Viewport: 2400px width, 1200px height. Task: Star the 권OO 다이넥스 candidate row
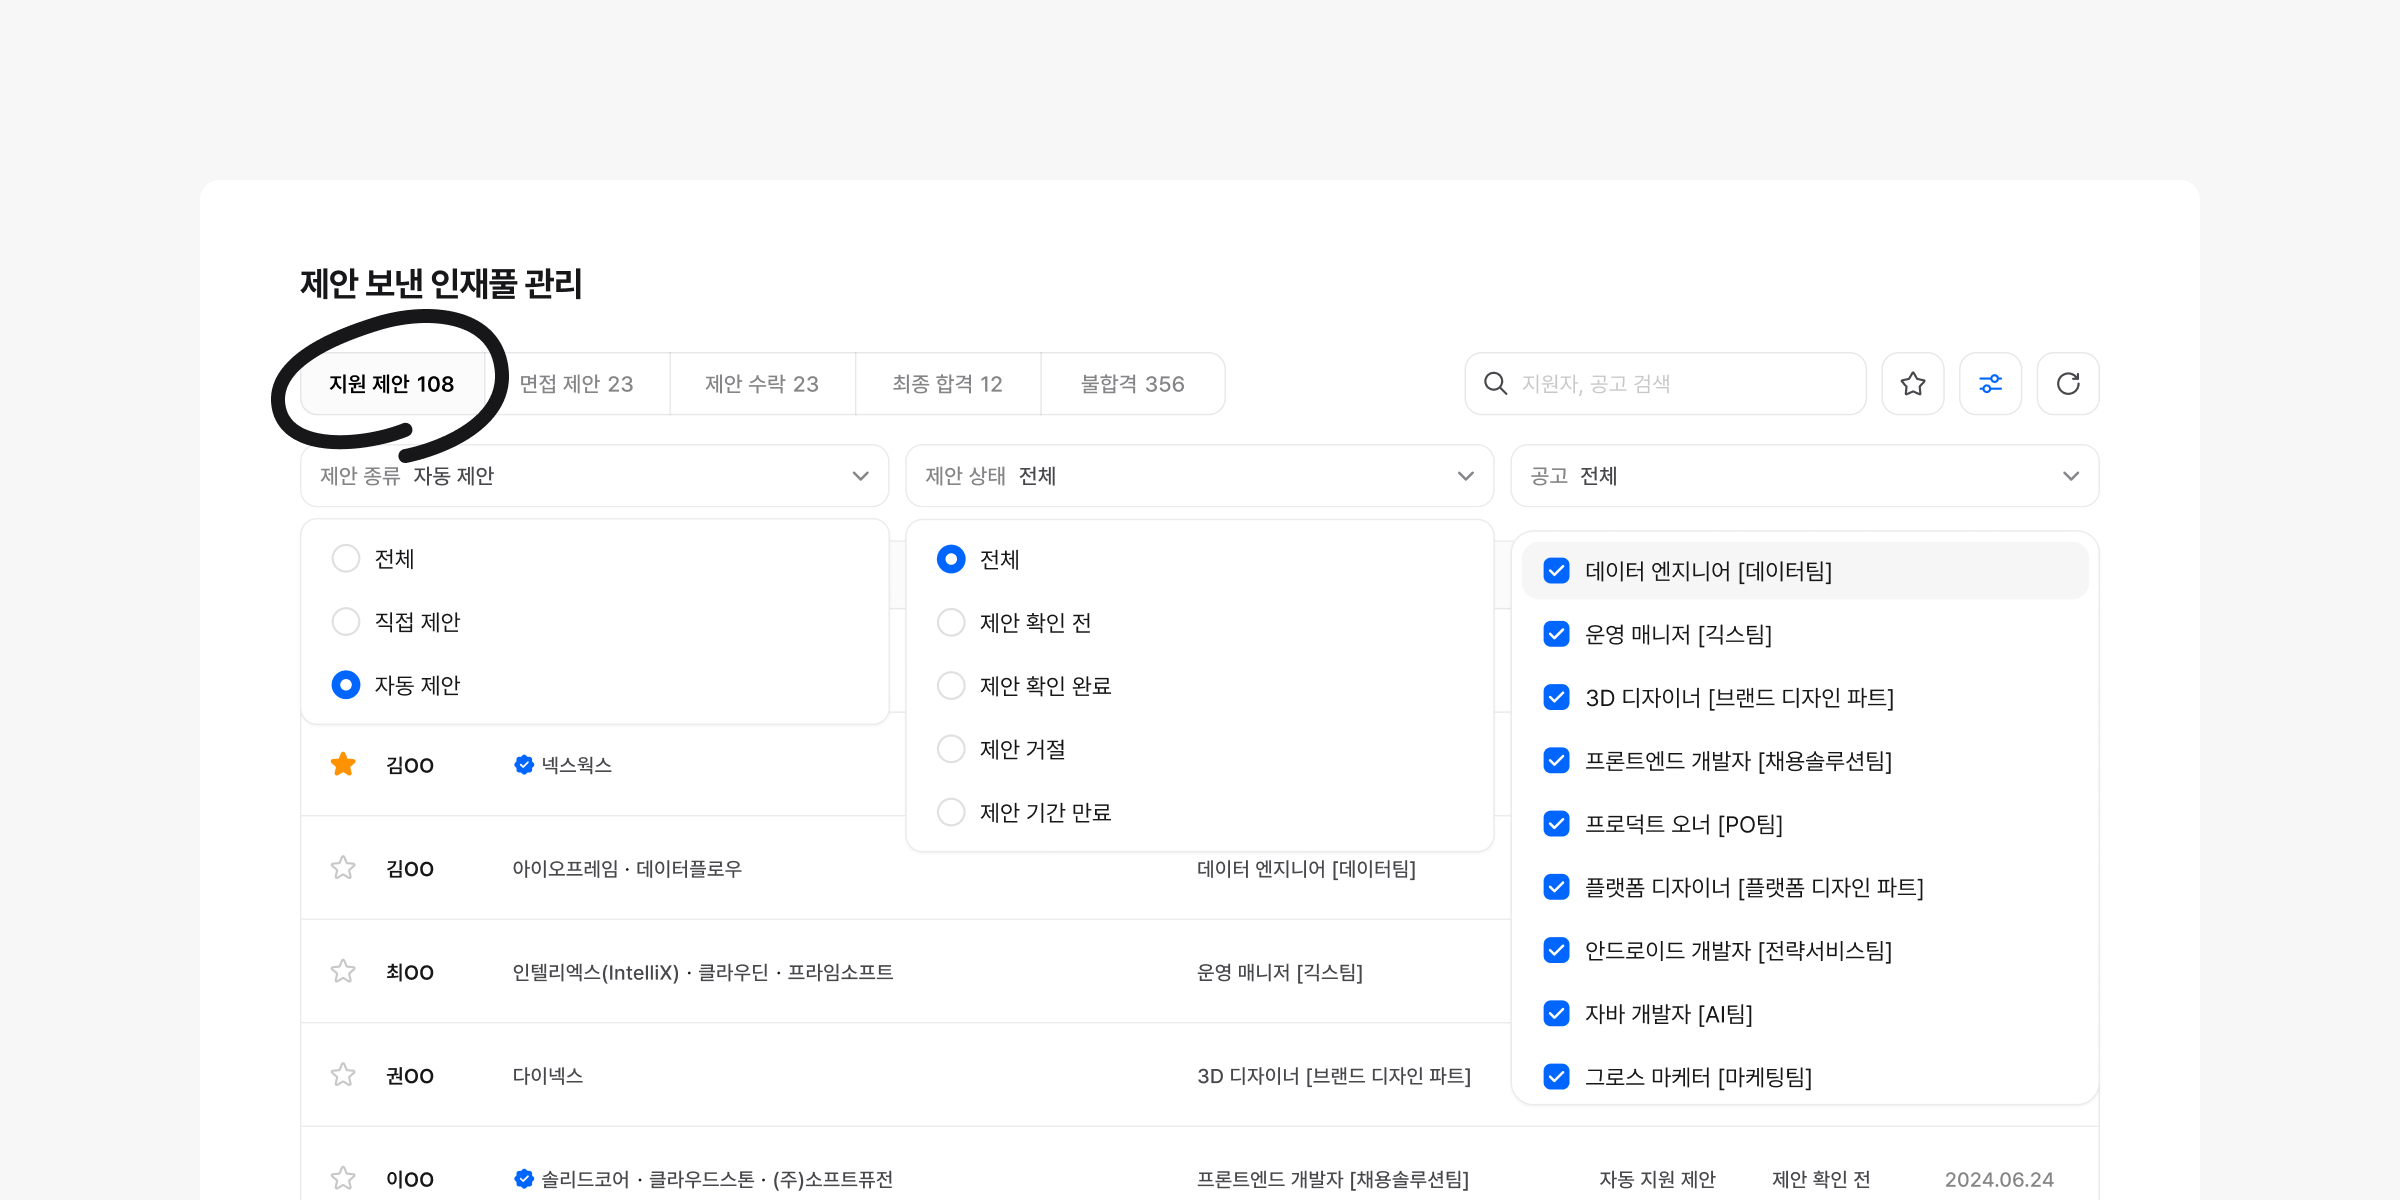coord(343,1075)
